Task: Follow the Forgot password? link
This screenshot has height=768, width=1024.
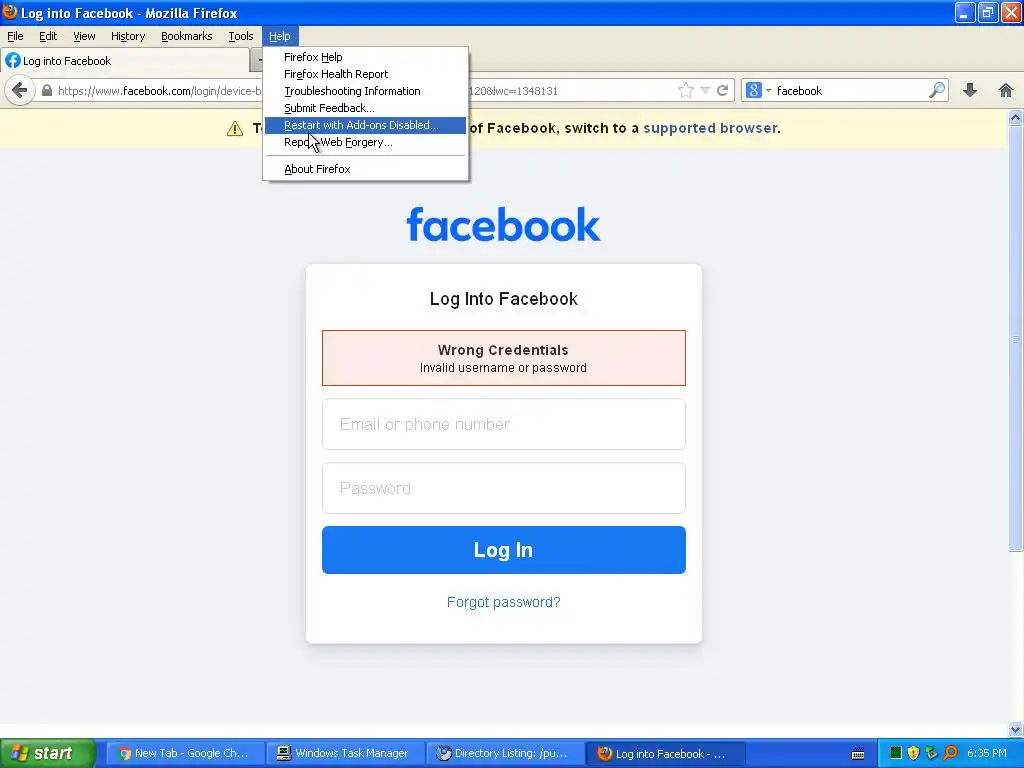Action: pyautogui.click(x=504, y=601)
